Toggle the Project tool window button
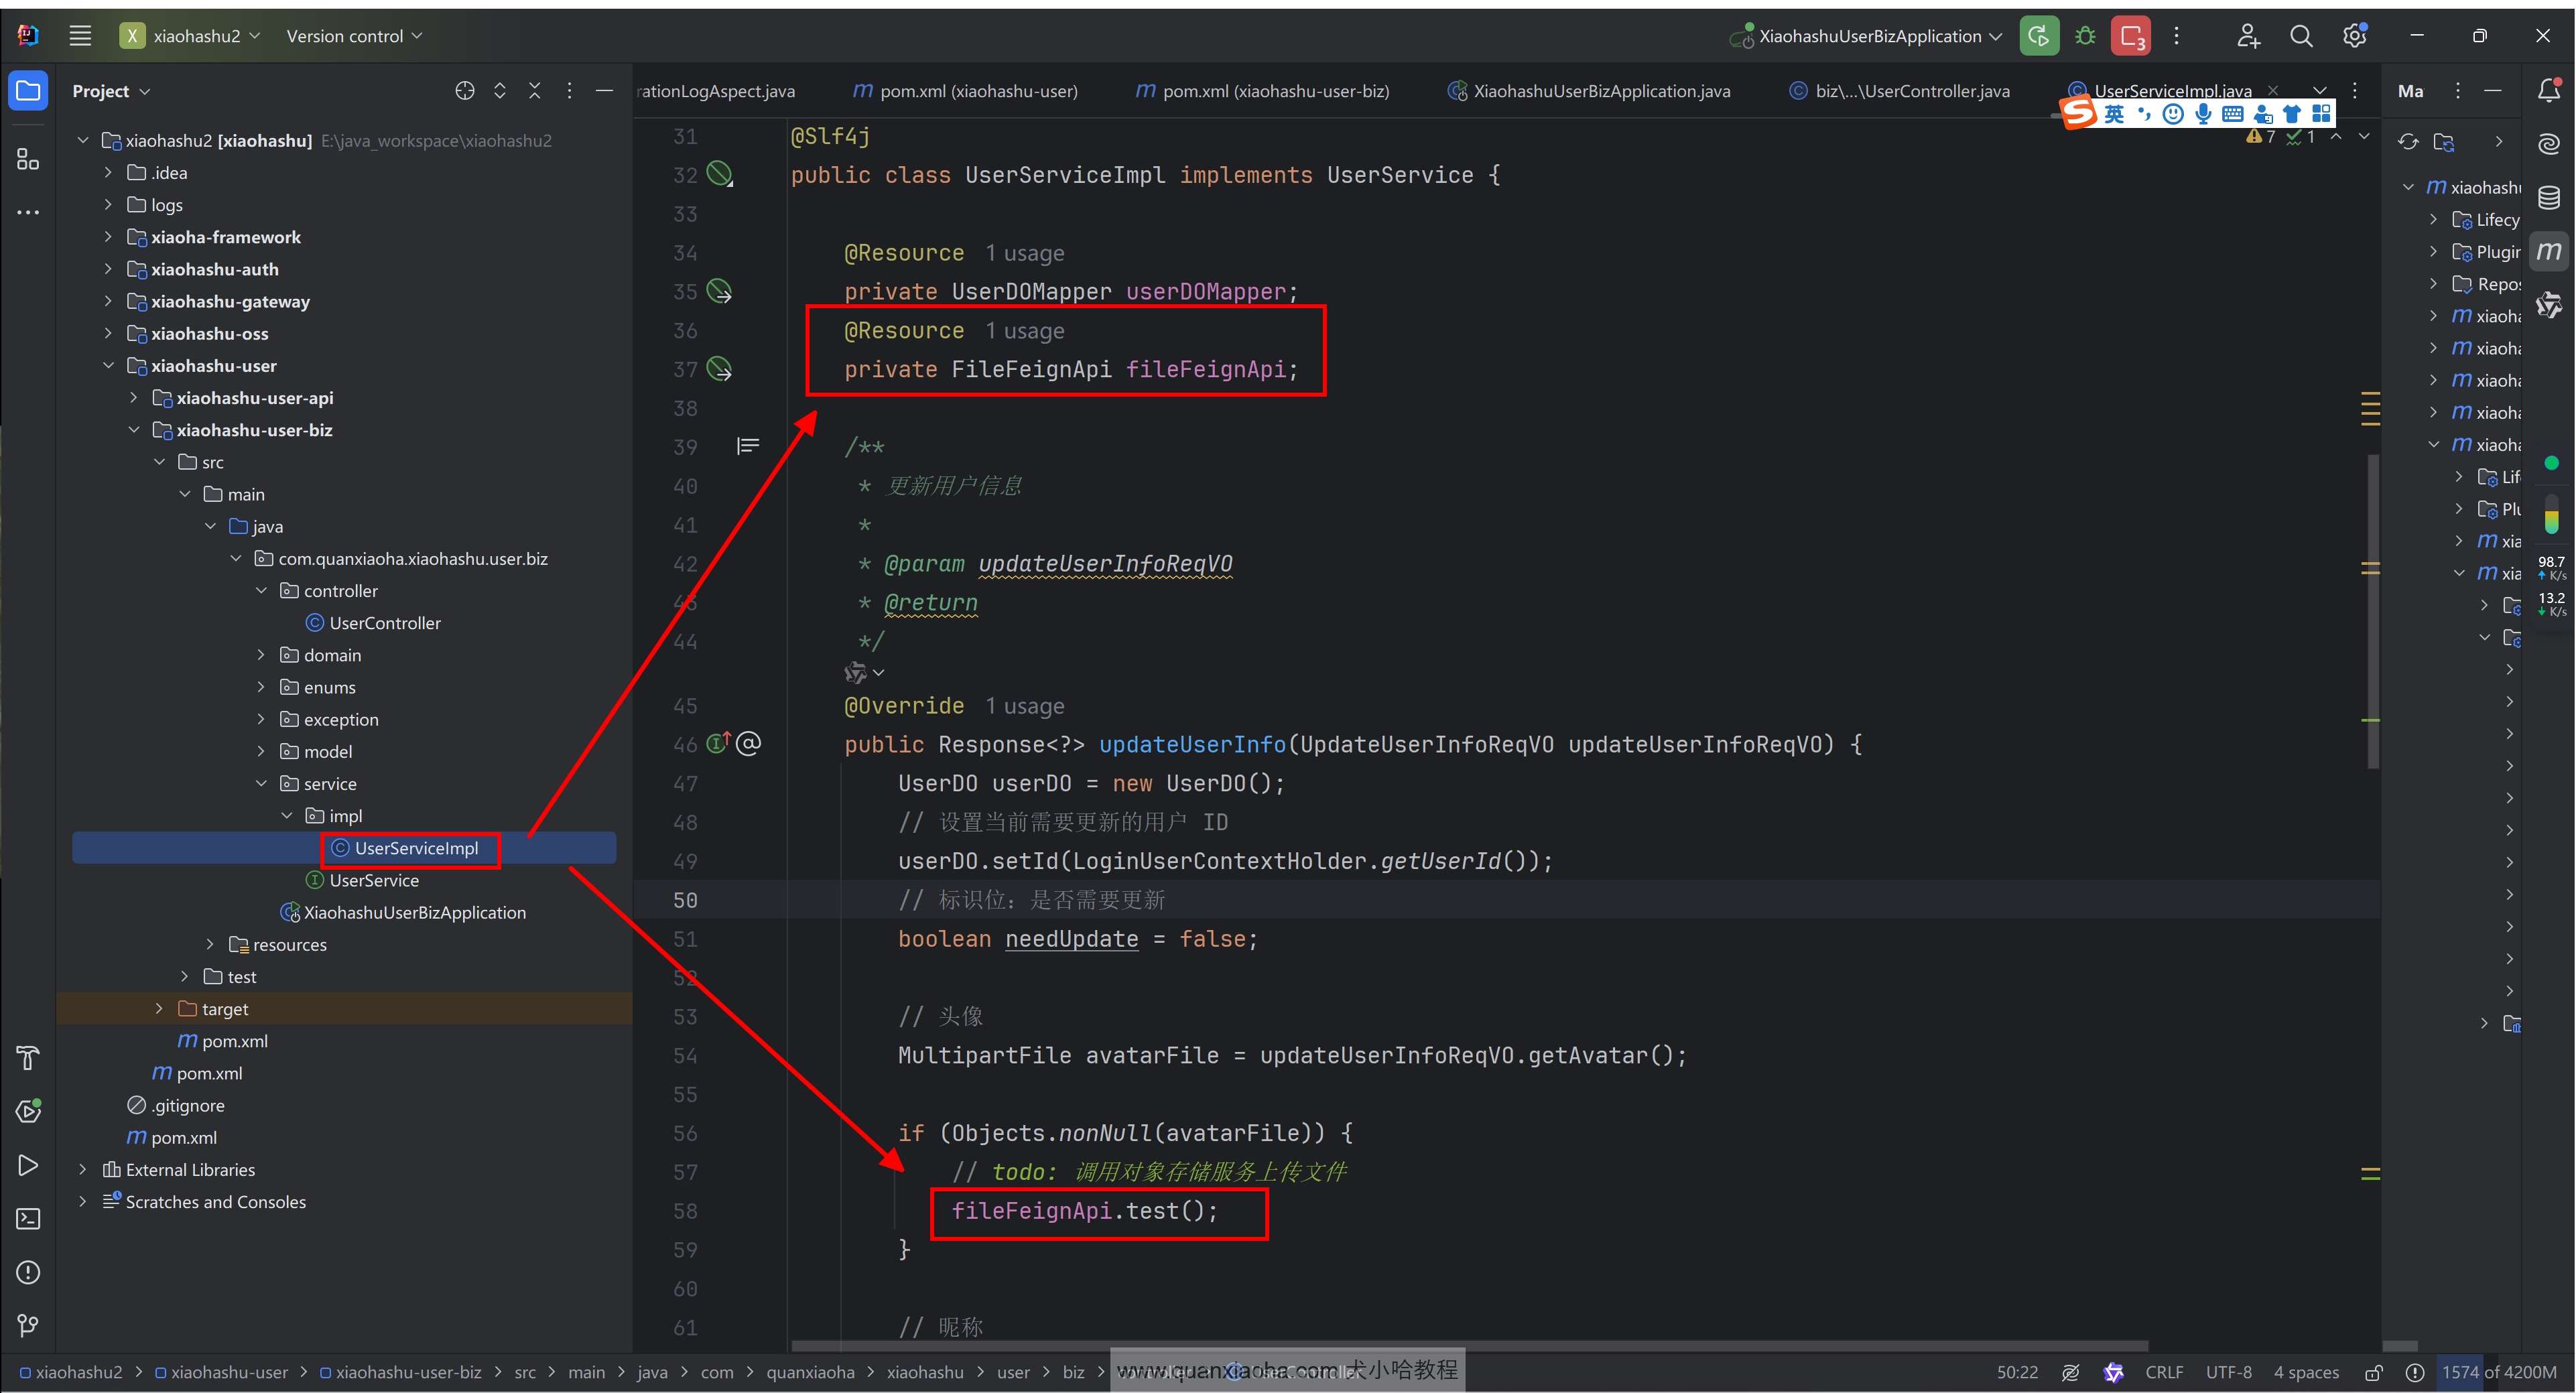 [28, 91]
